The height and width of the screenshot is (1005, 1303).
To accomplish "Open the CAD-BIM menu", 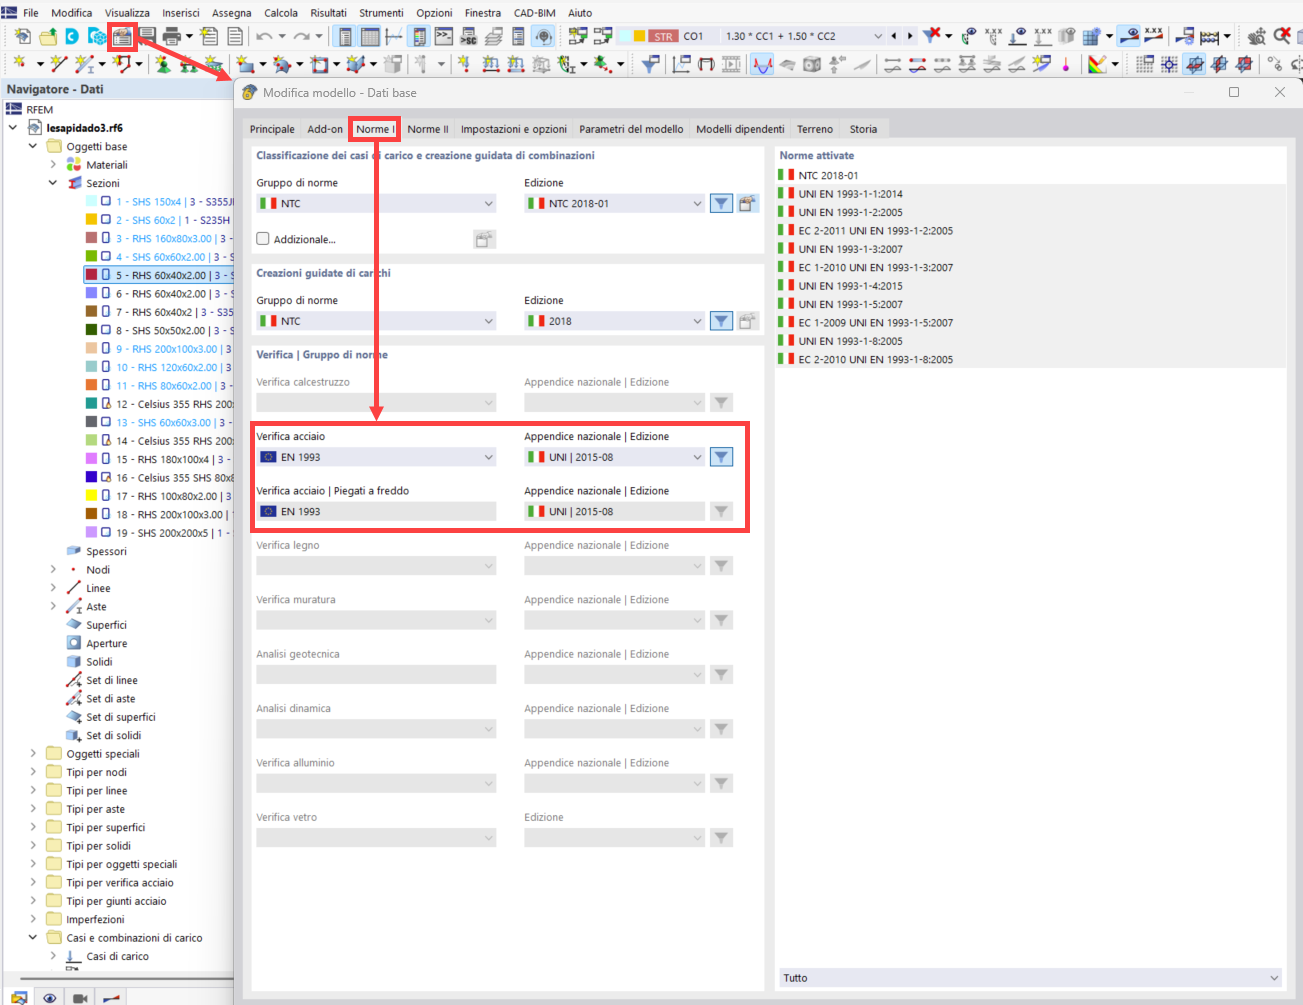I will (535, 13).
